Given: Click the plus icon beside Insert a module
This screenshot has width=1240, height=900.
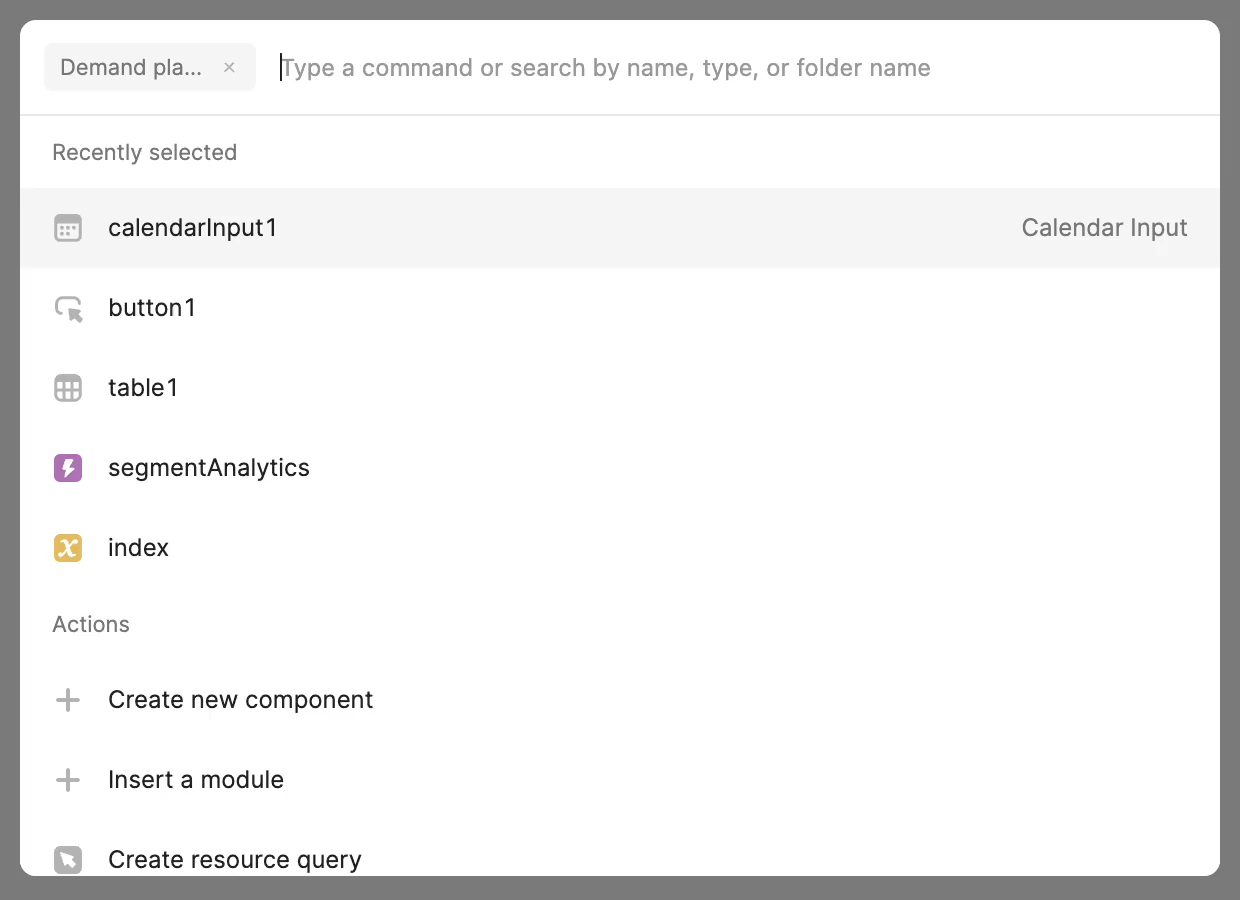Looking at the screenshot, I should (x=67, y=780).
